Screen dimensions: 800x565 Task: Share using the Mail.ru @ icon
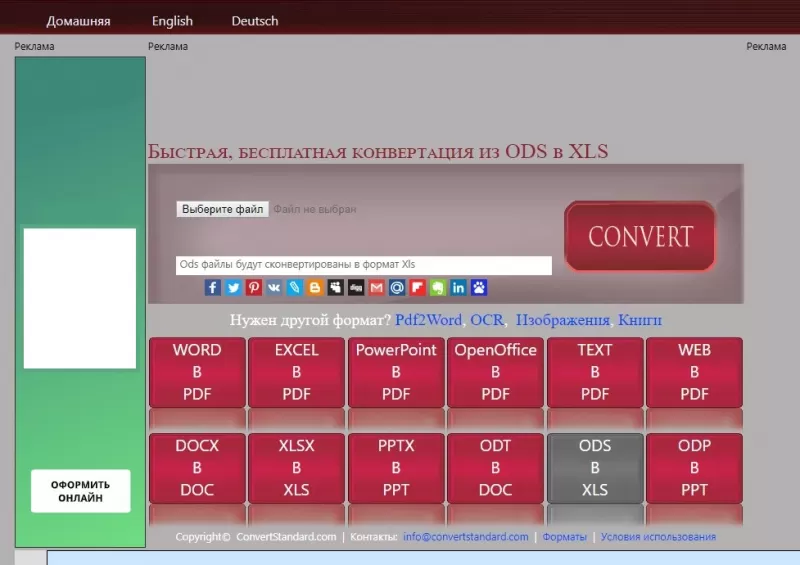pos(397,287)
